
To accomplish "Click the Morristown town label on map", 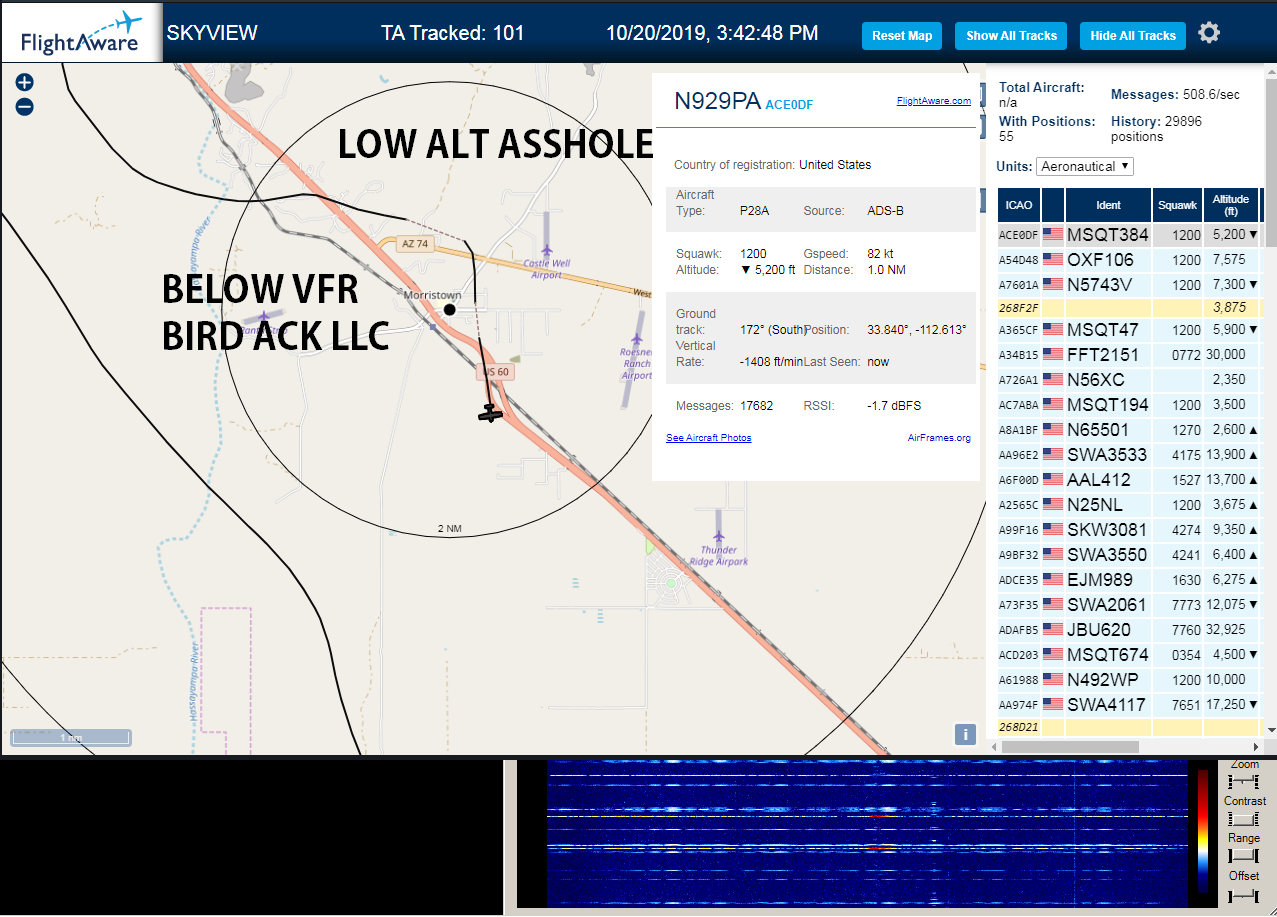I will coord(432,296).
